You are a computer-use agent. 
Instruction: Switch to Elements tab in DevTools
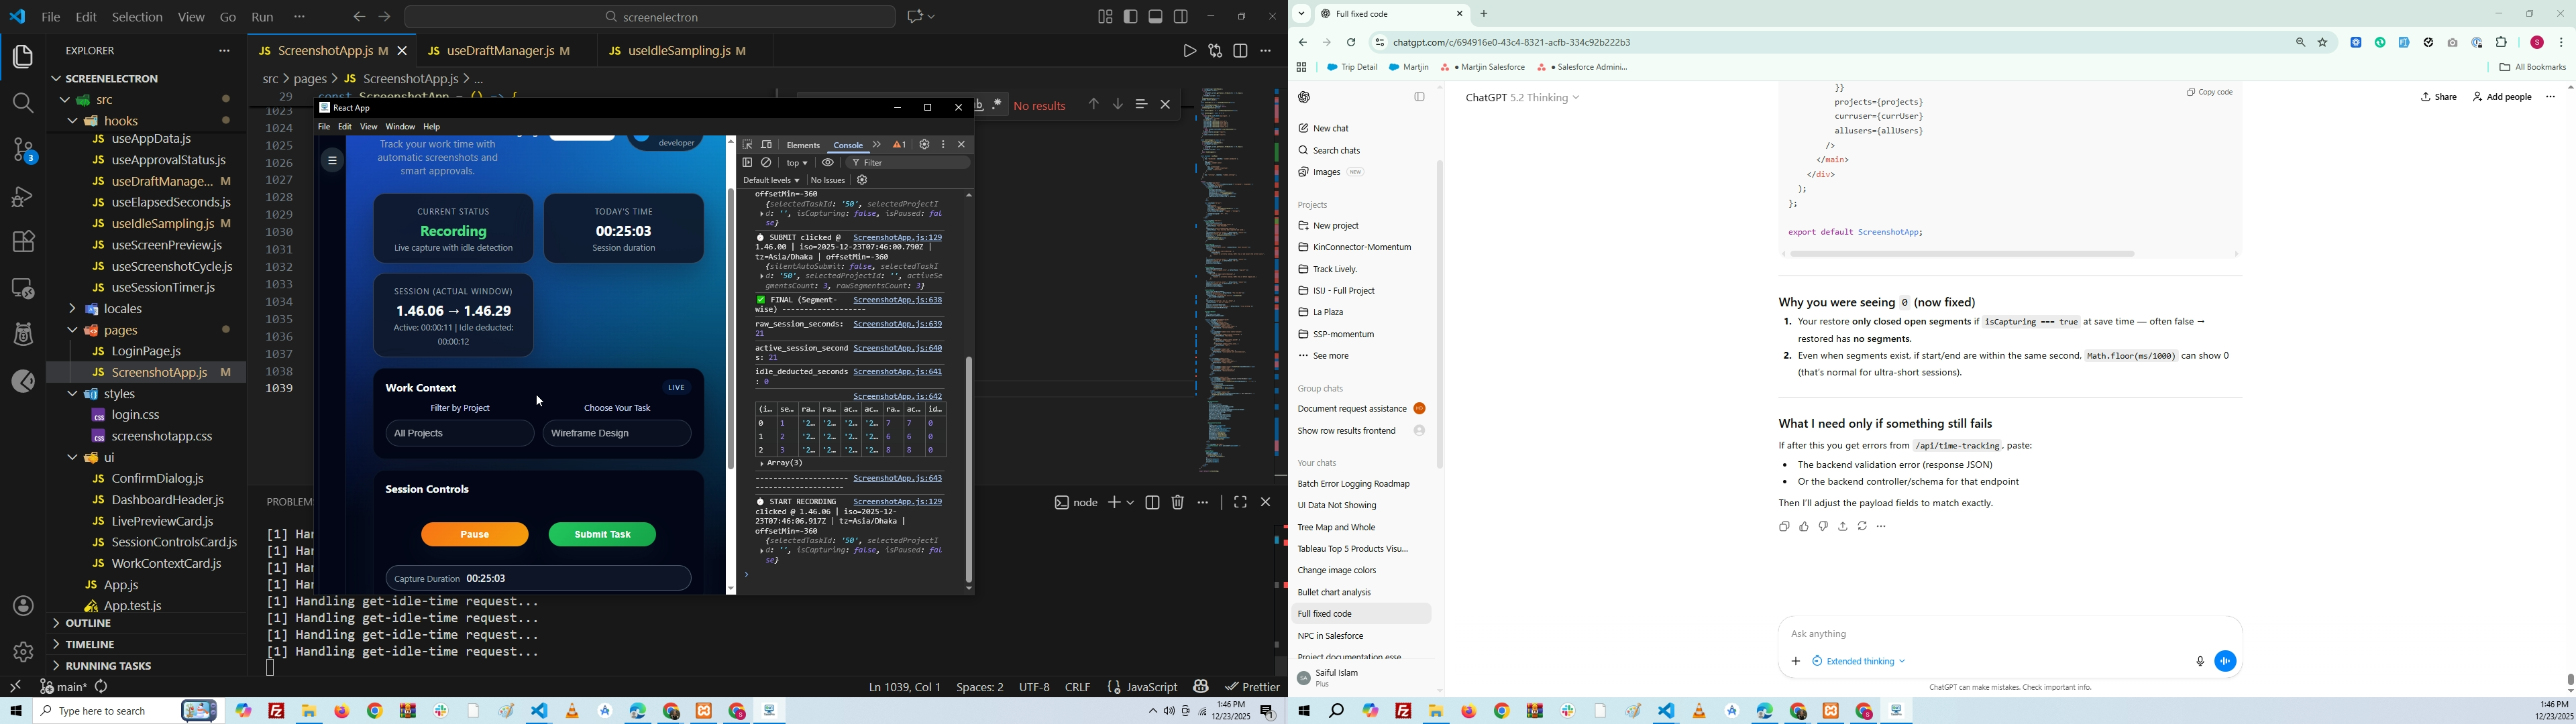pos(803,145)
